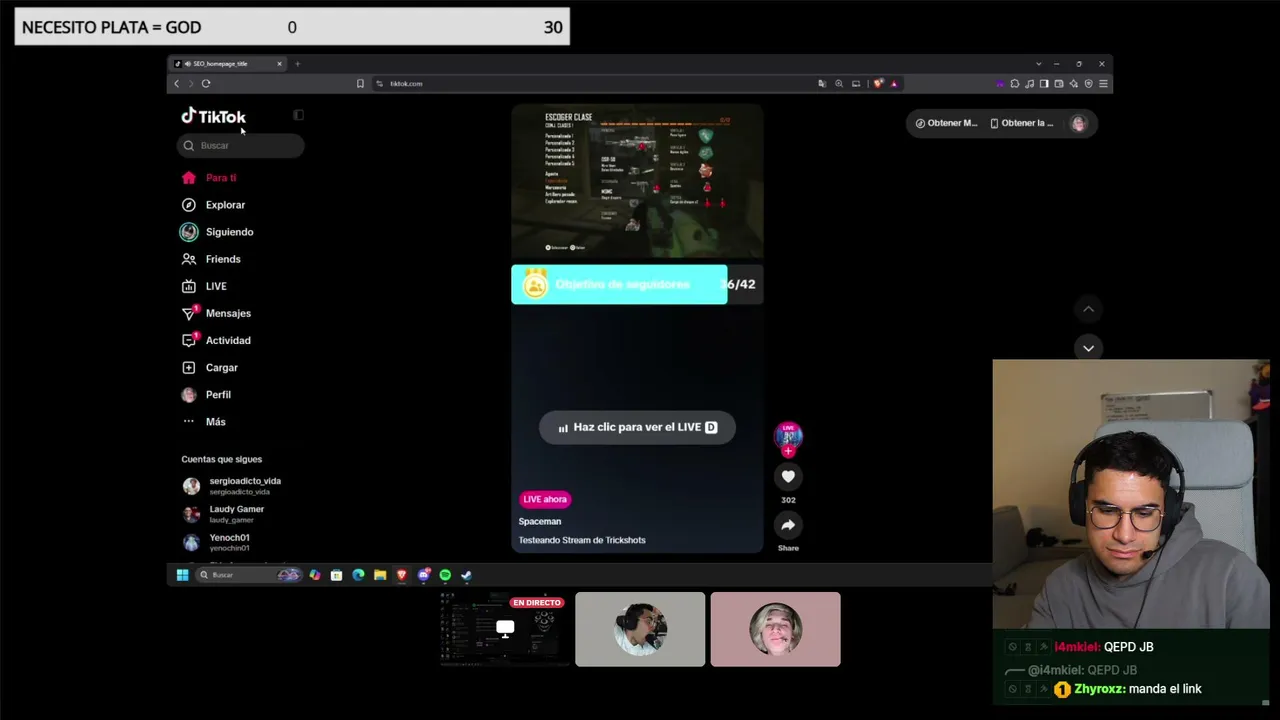
Task: Open the profile avatar menu top right
Action: coord(1078,123)
